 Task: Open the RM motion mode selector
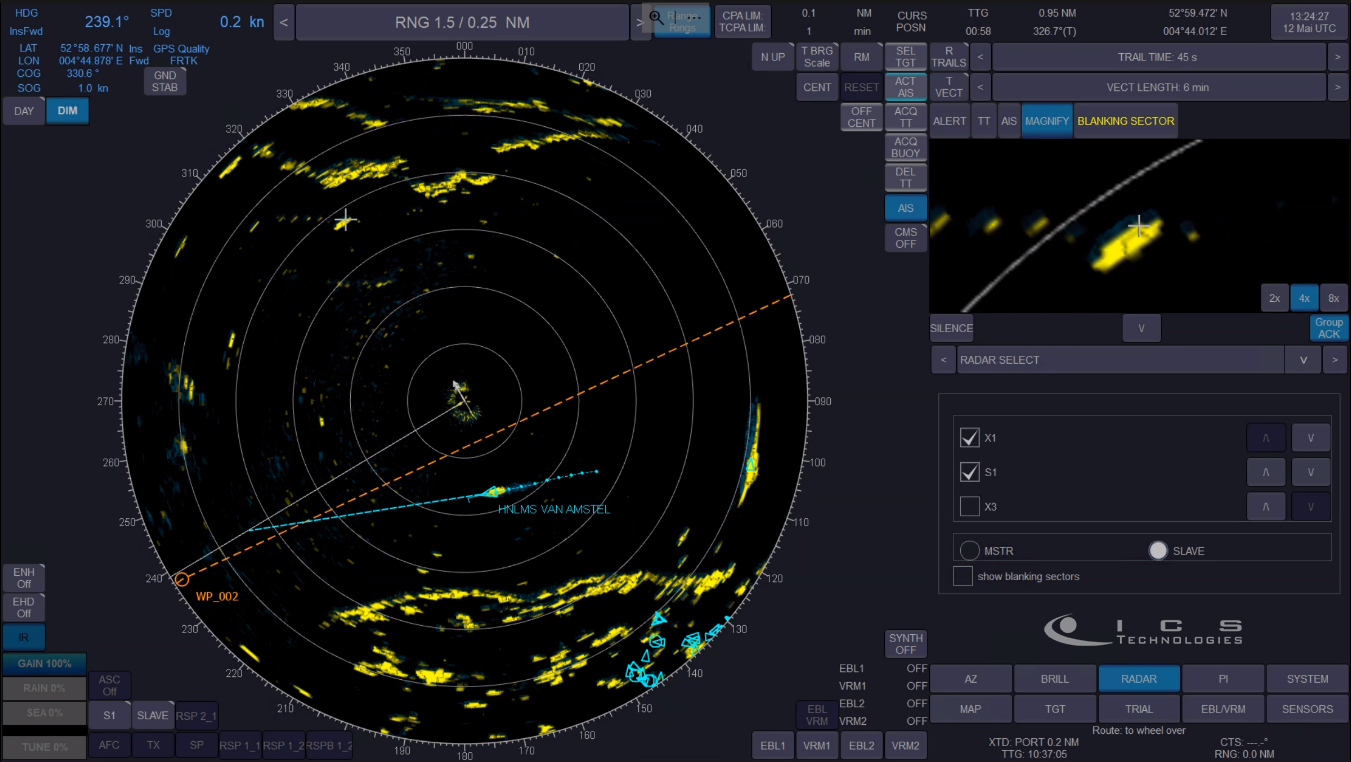click(x=861, y=57)
